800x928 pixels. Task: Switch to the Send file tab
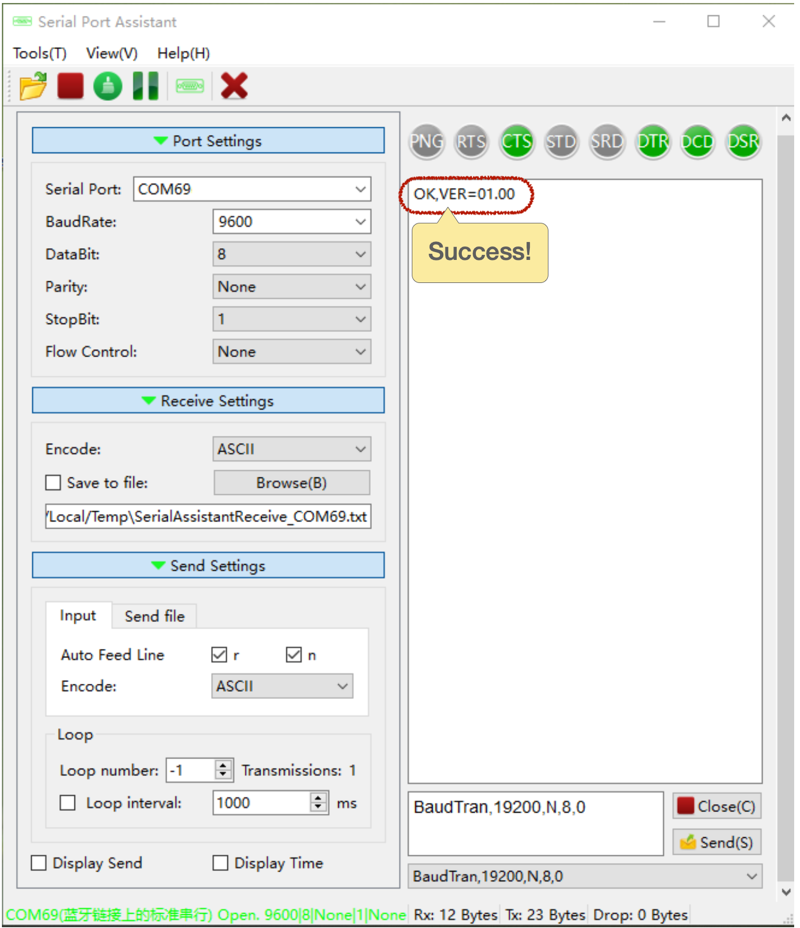point(154,616)
